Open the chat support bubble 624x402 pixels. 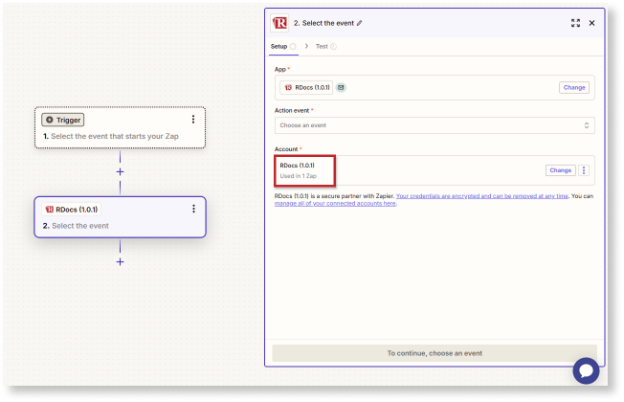click(x=586, y=371)
